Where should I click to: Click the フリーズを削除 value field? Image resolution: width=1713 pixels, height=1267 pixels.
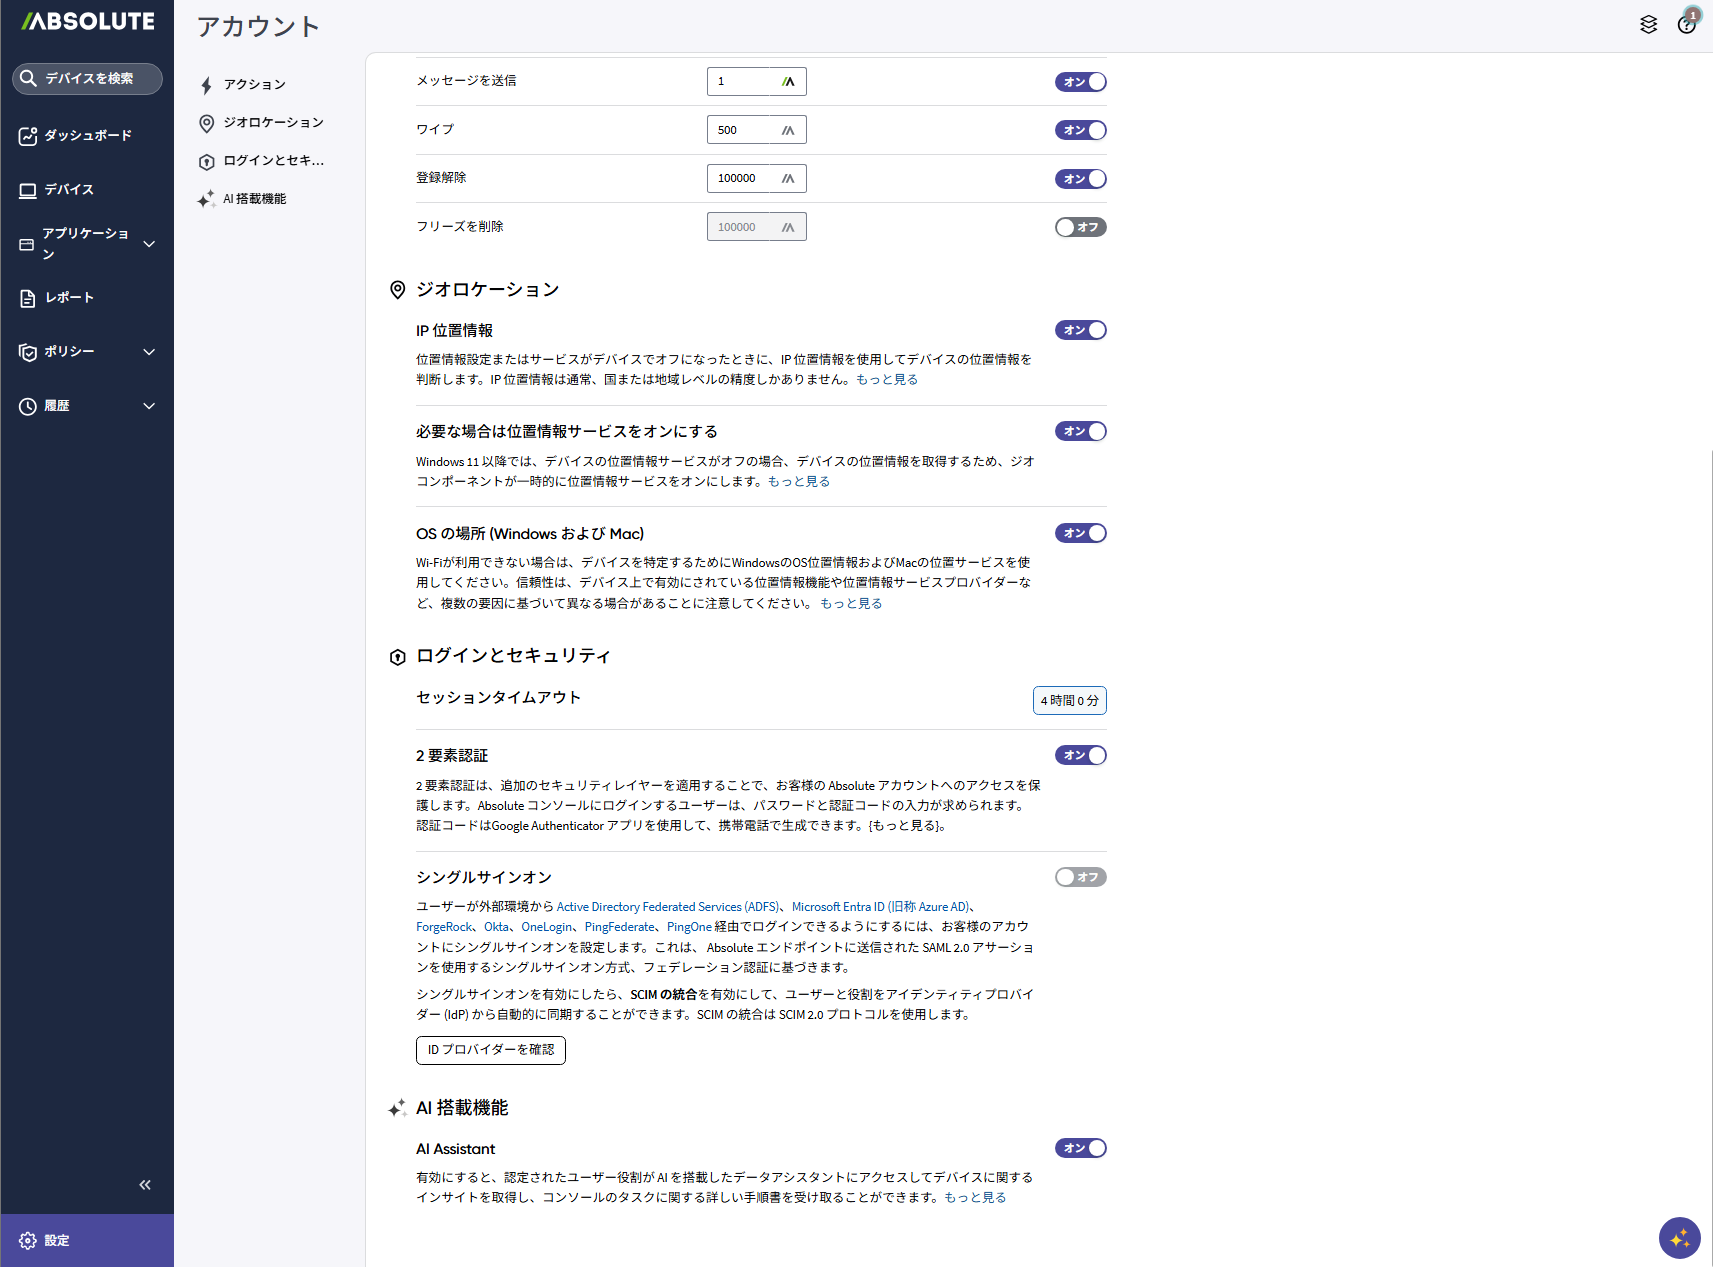(x=756, y=227)
